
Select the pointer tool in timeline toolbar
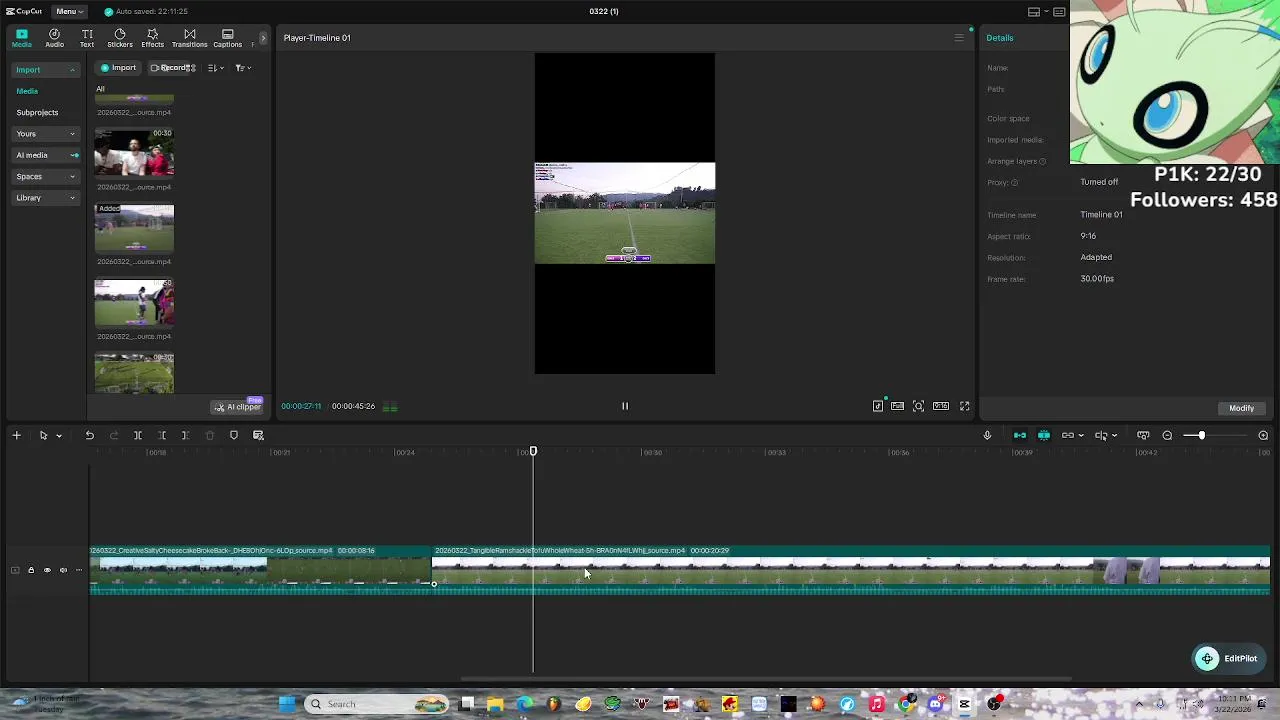(43, 435)
